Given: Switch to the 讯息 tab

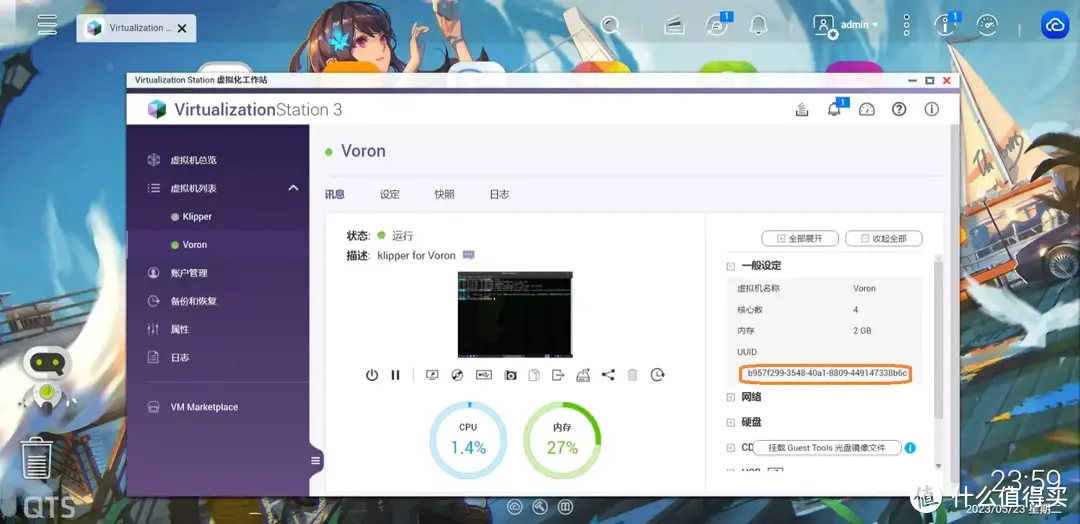Looking at the screenshot, I should tap(335, 194).
